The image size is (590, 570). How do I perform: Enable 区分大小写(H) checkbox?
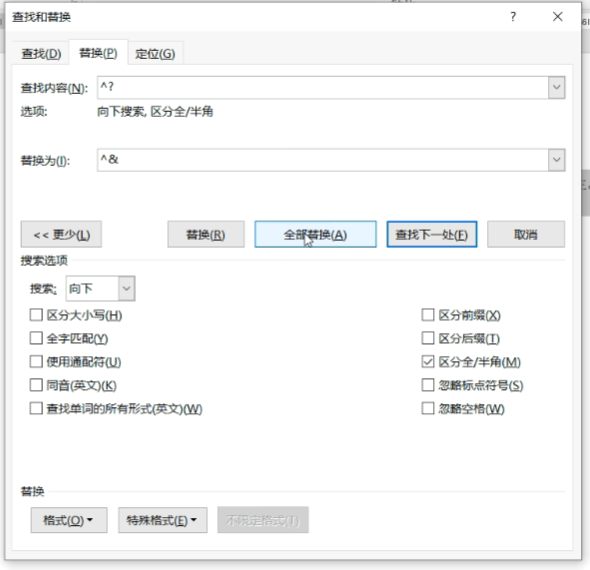(36, 315)
